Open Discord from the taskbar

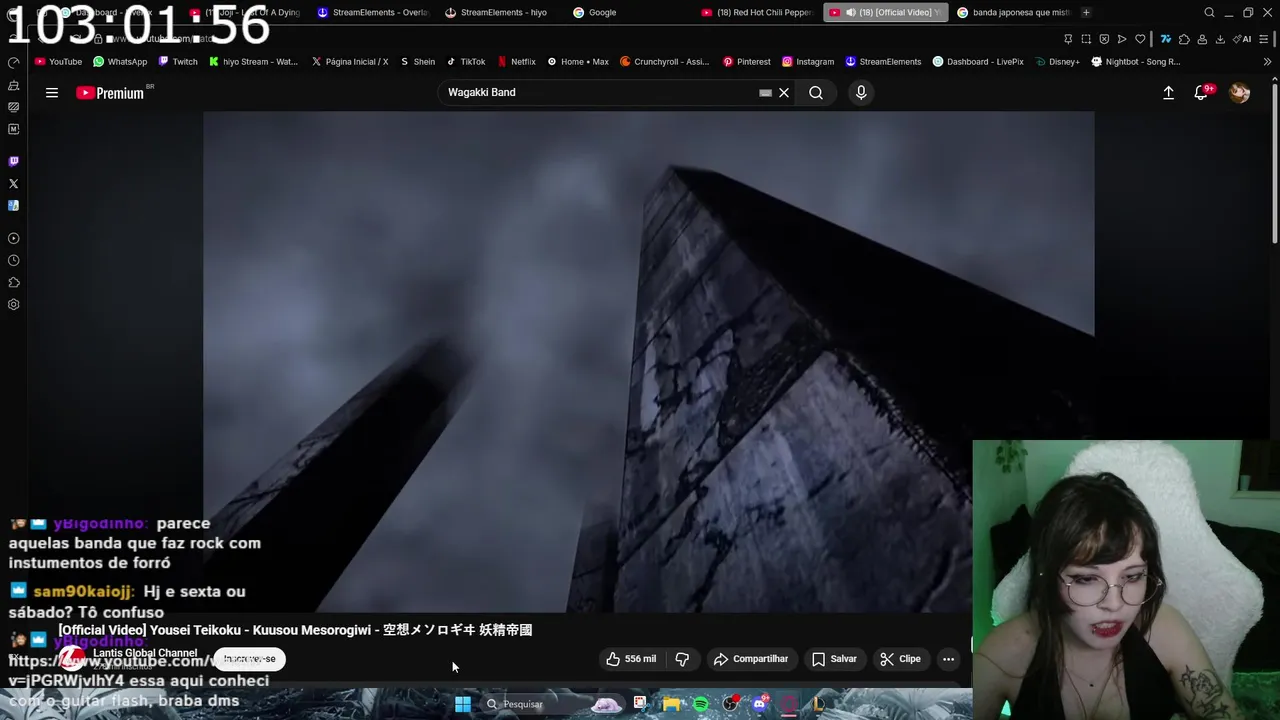[759, 704]
